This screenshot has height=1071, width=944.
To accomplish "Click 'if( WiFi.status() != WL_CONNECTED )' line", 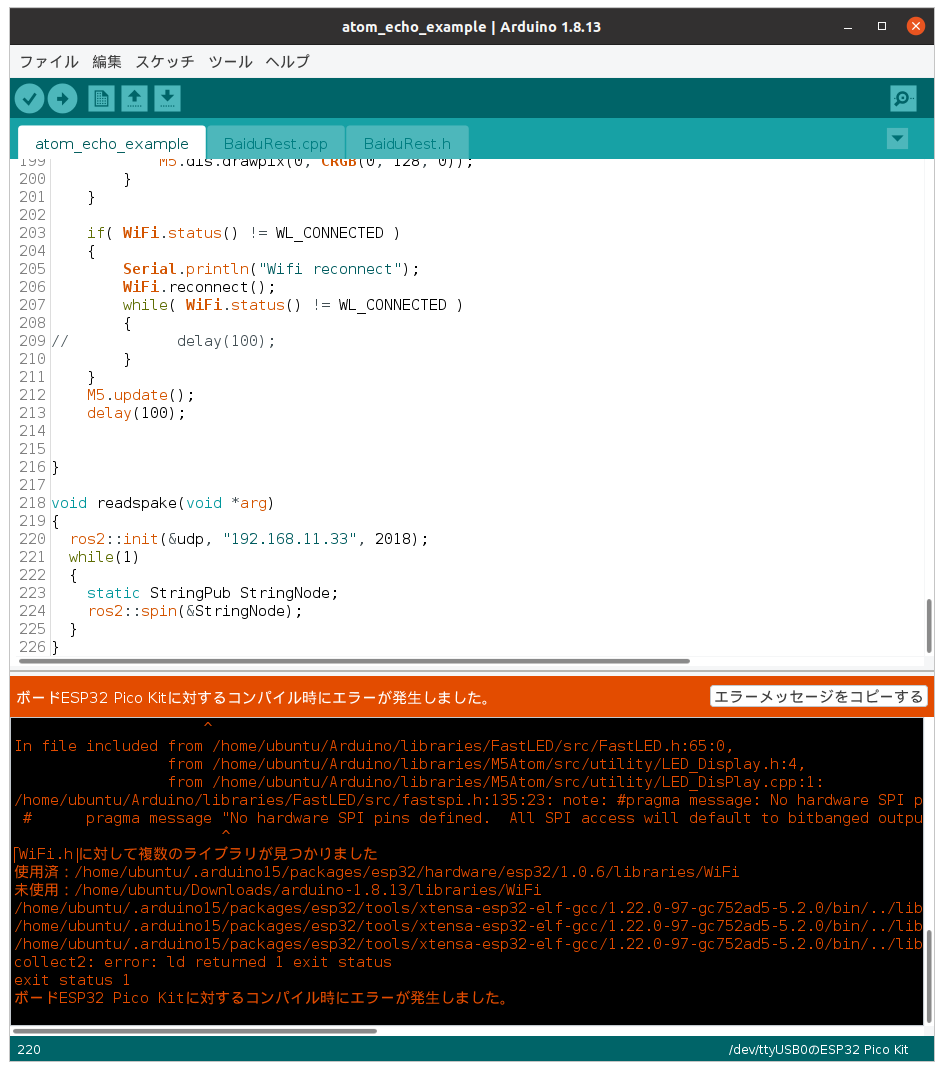I will coord(243,233).
